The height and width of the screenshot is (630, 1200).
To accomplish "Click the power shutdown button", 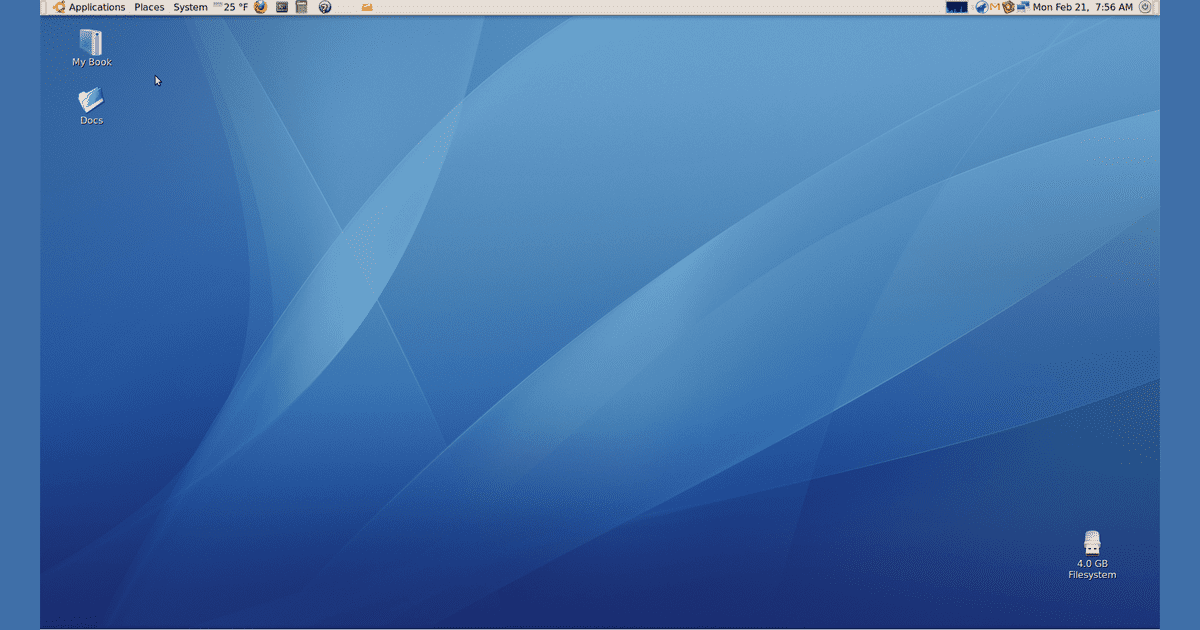I will [x=1145, y=7].
